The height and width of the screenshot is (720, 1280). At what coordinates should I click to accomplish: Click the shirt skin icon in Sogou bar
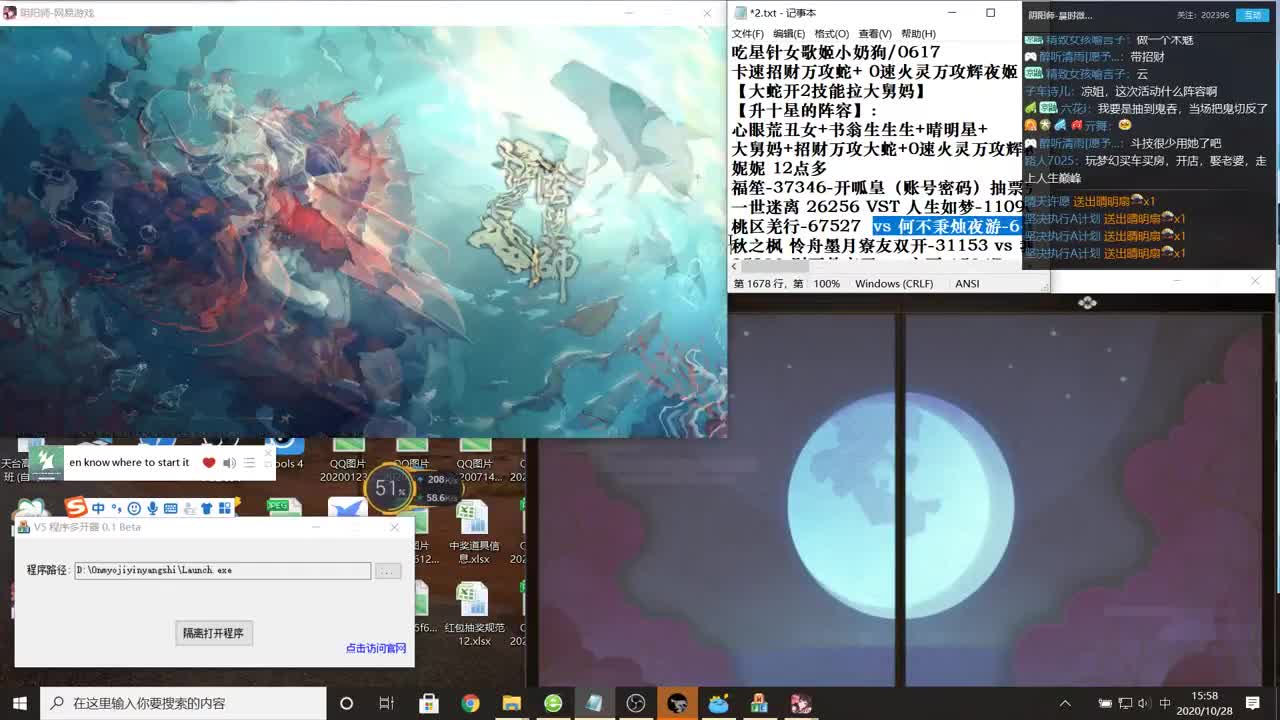click(206, 508)
